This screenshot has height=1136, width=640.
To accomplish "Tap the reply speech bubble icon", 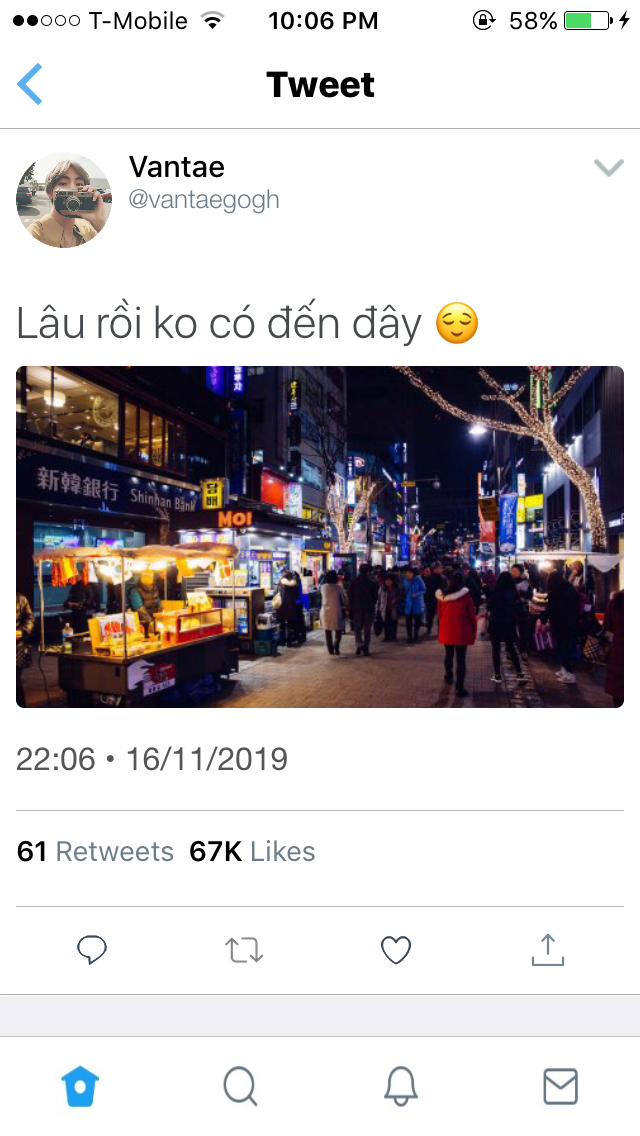I will coord(92,950).
